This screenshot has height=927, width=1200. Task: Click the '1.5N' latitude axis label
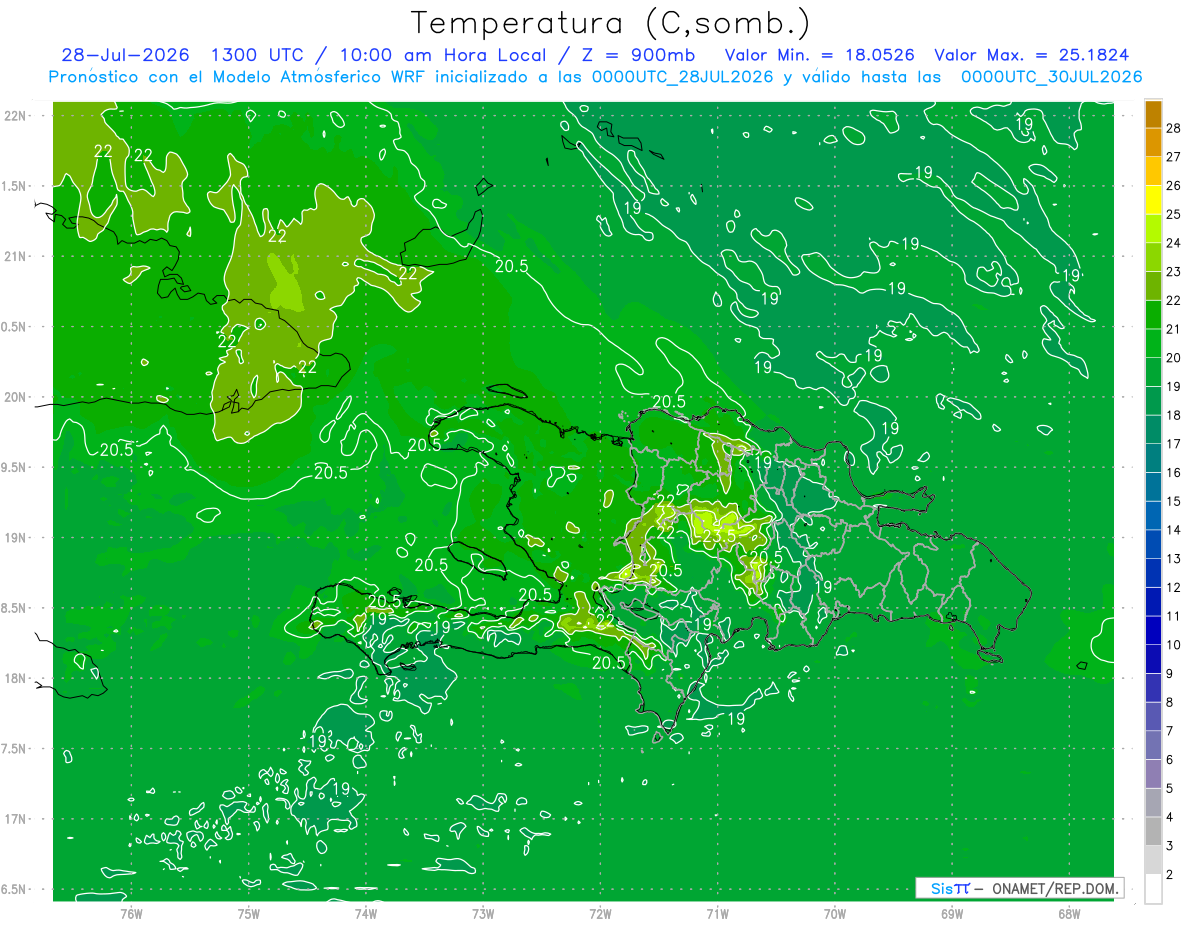(14, 186)
